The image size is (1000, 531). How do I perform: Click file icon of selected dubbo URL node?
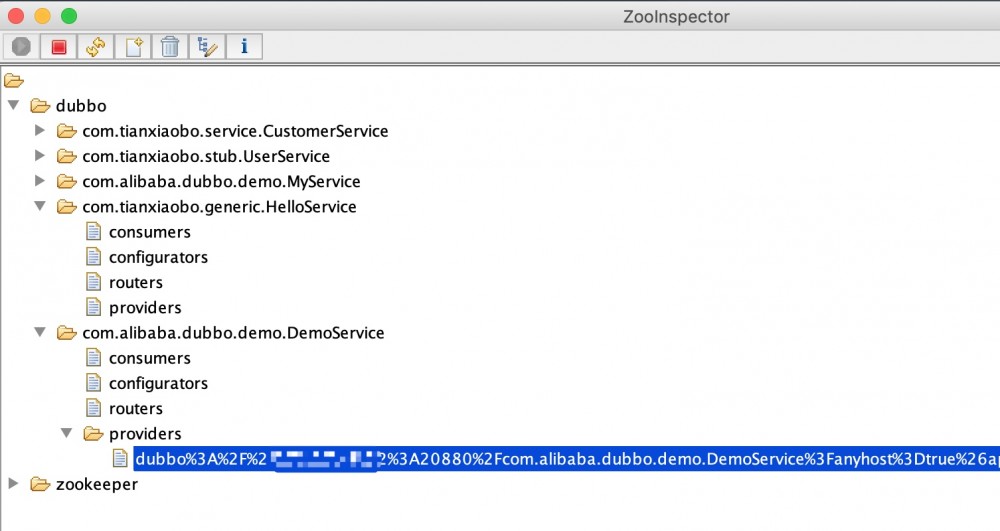[x=120, y=458]
